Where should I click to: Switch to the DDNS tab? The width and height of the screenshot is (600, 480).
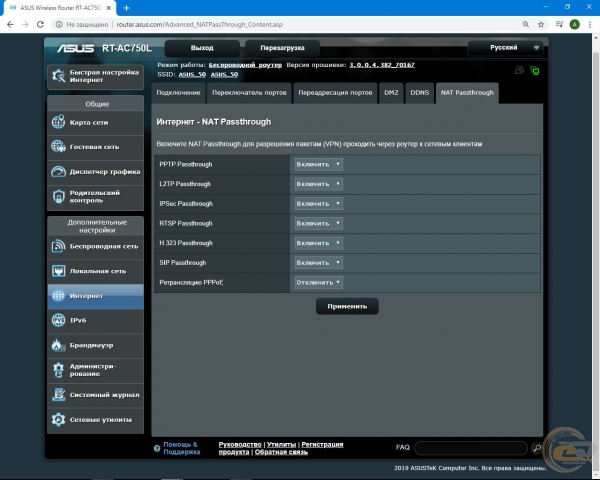(x=420, y=92)
